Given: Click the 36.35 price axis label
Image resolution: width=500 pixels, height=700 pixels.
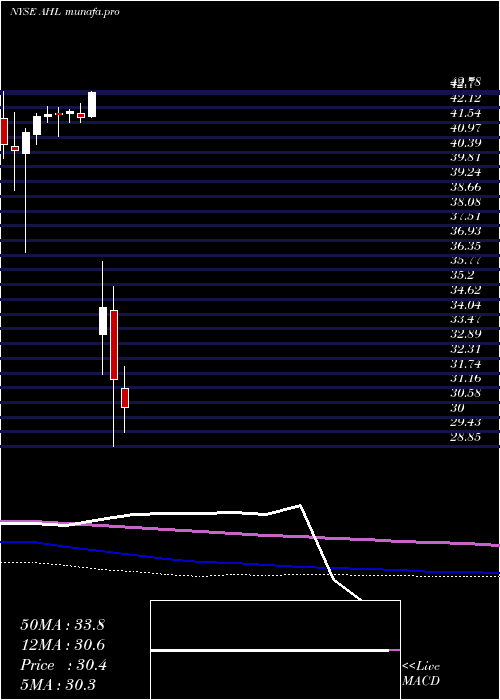Looking at the screenshot, I should tap(466, 246).
